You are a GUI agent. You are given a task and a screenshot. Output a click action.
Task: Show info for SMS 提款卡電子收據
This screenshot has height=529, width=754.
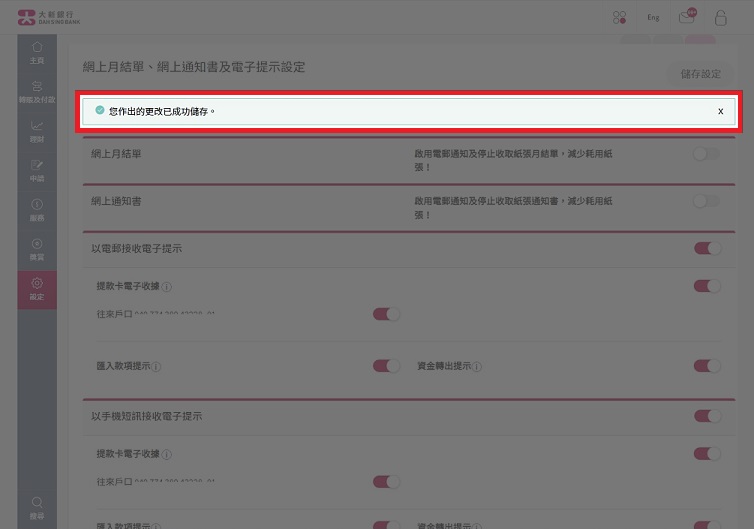click(x=167, y=454)
